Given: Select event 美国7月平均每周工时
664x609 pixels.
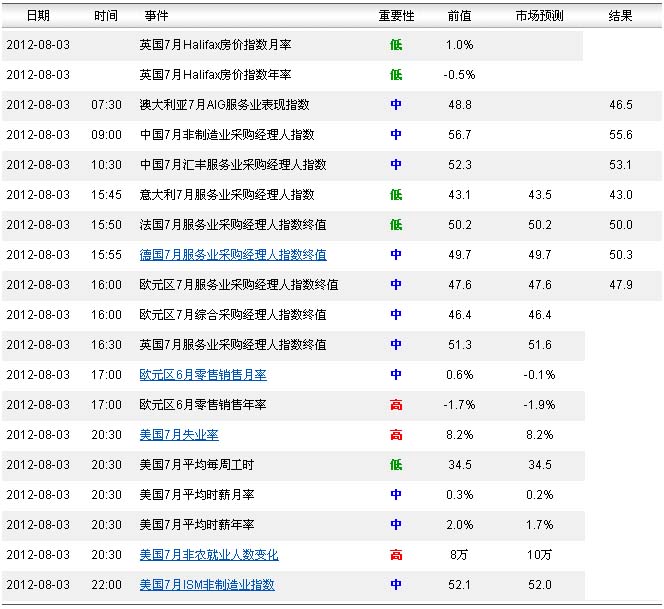Looking at the screenshot, I should click(196, 465).
